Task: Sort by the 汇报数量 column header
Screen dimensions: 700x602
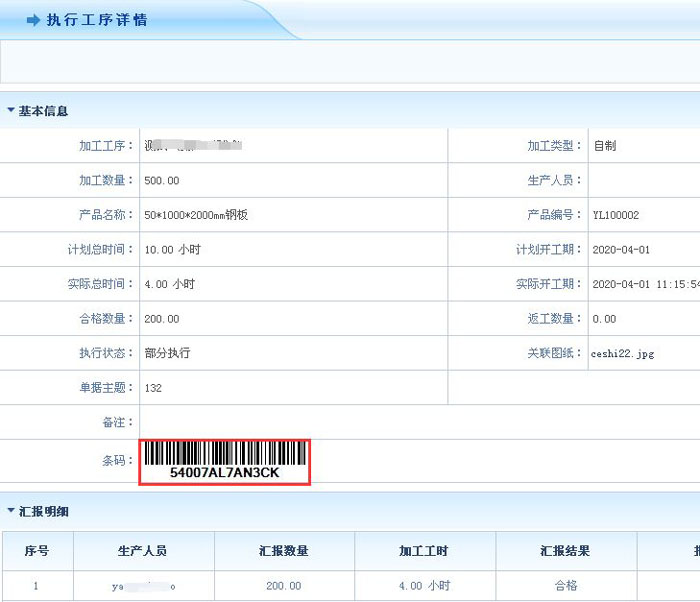Action: coord(283,551)
